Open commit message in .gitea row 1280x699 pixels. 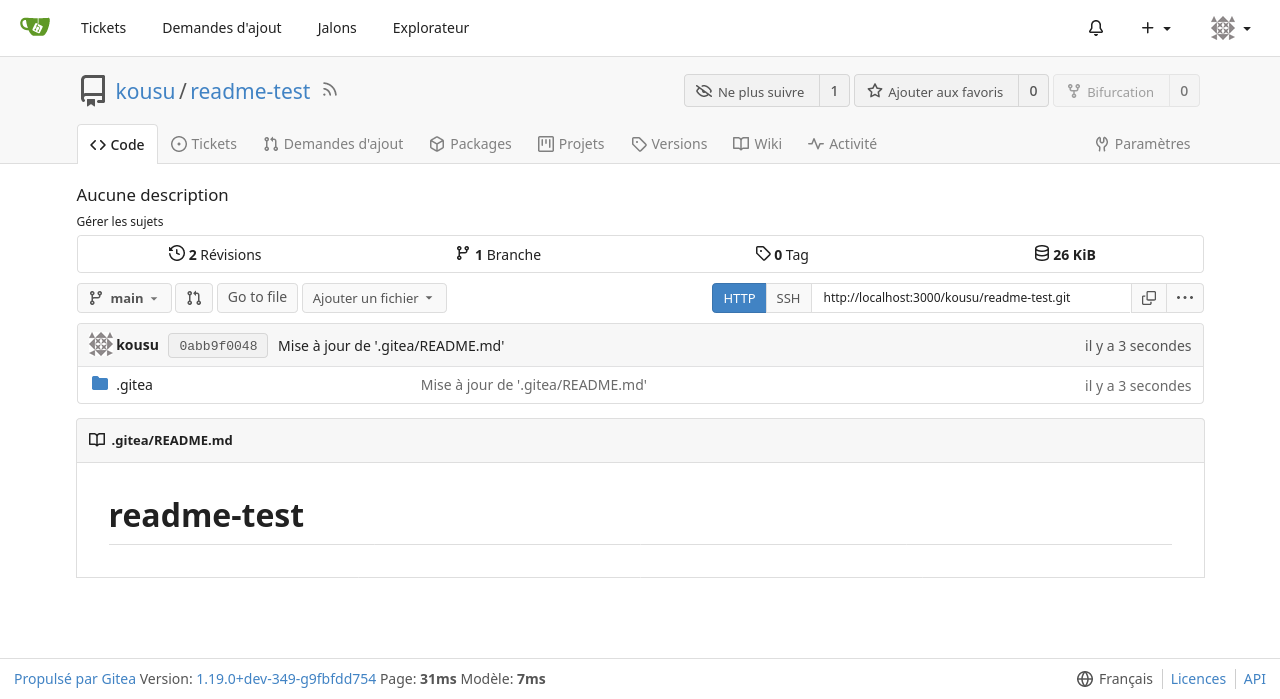[534, 385]
